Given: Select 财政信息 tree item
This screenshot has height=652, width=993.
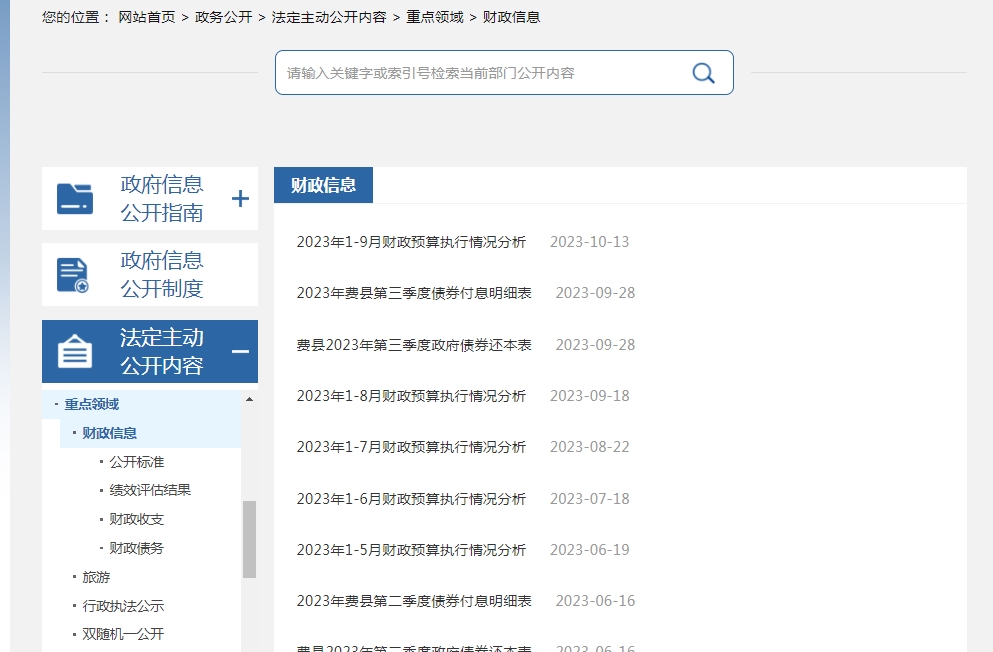Looking at the screenshot, I should [110, 433].
